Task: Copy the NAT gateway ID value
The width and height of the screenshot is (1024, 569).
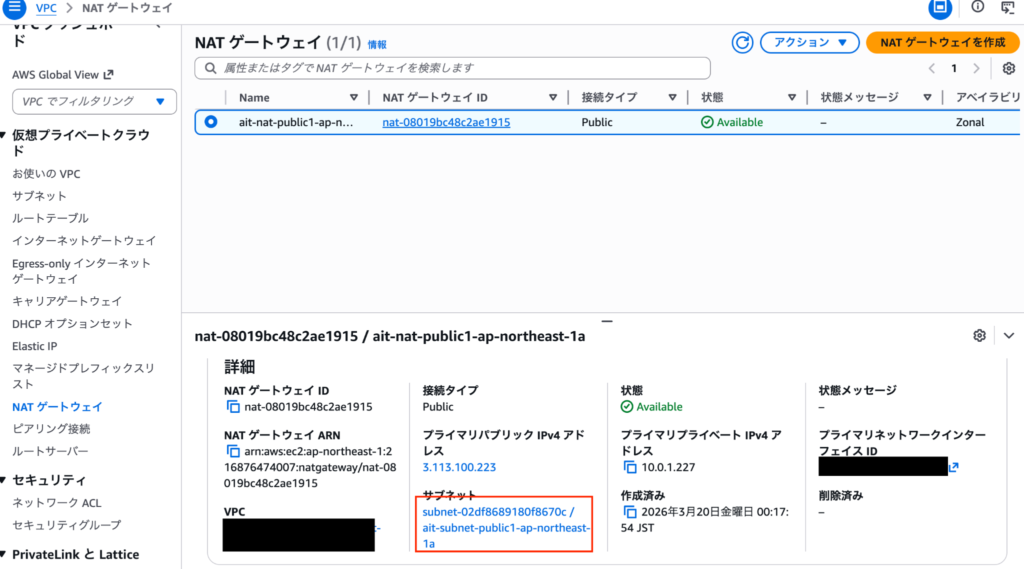Action: [233, 407]
